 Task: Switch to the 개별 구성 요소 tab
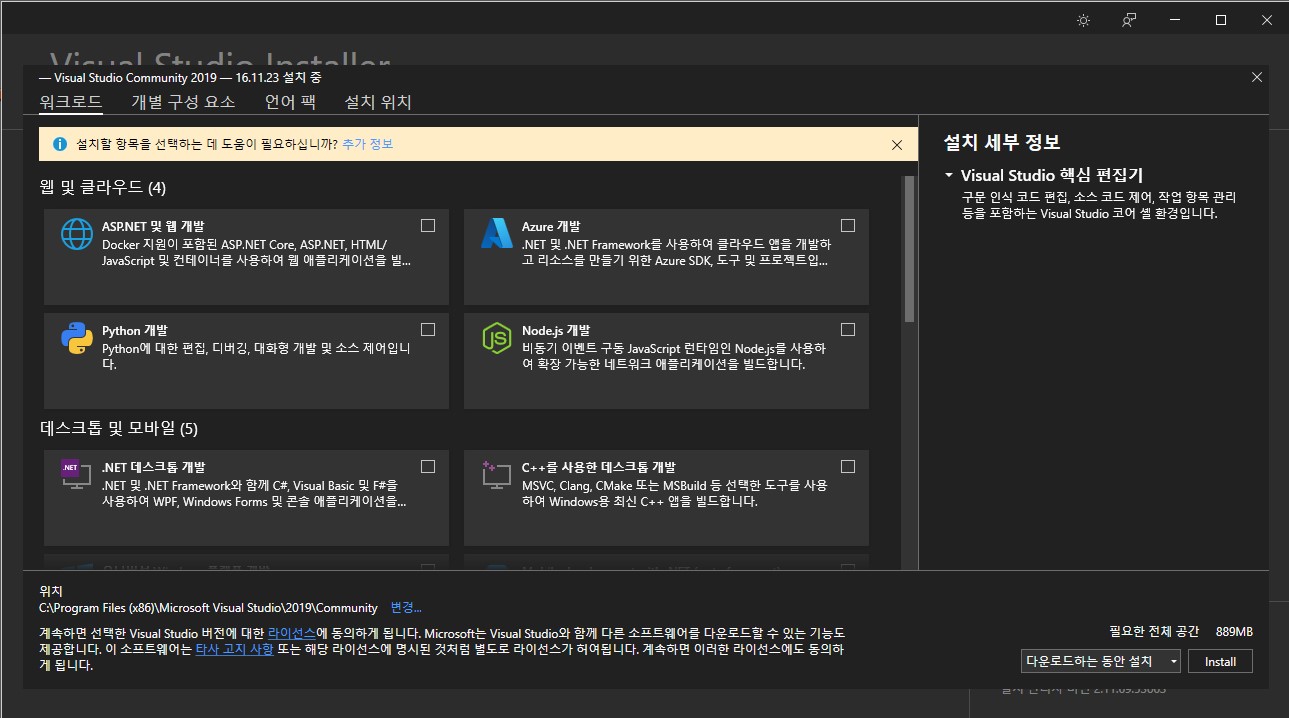[x=183, y=102]
